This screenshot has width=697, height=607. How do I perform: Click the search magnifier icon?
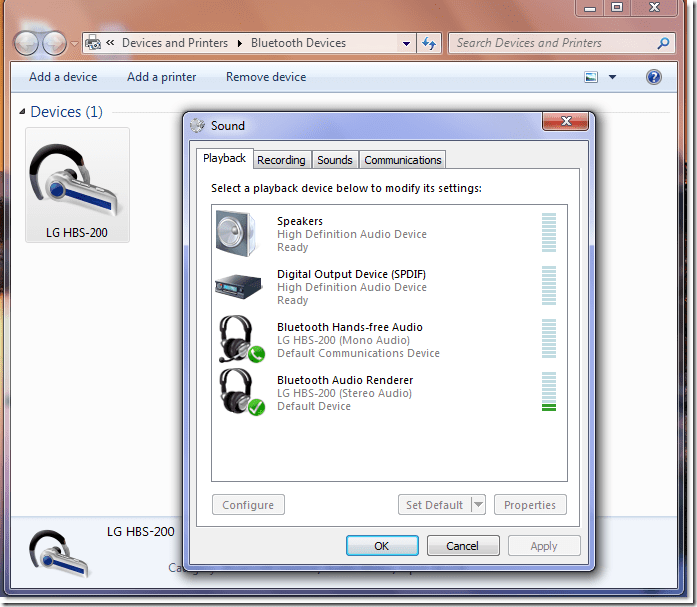click(663, 43)
